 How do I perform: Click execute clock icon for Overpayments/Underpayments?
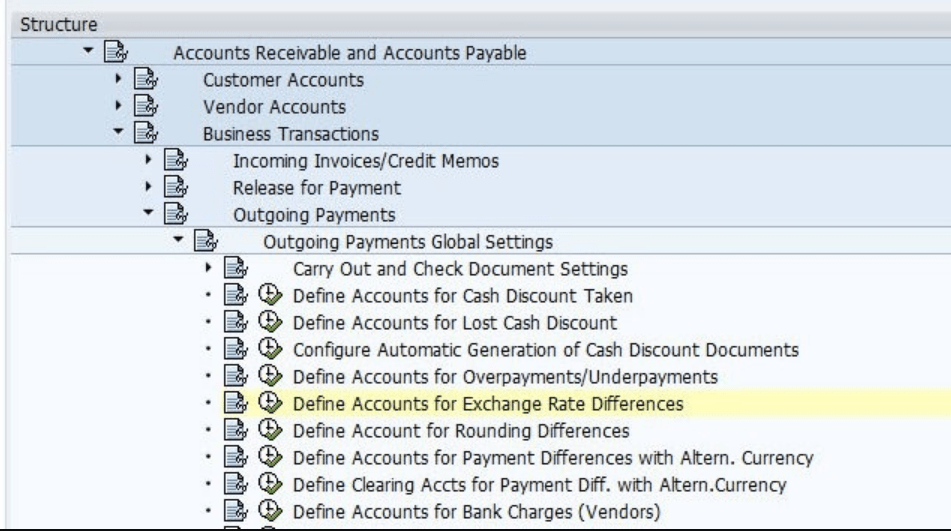268,377
